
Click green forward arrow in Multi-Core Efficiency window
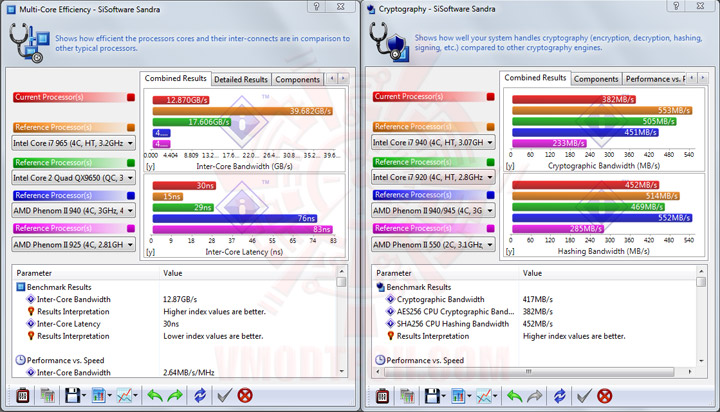175,395
